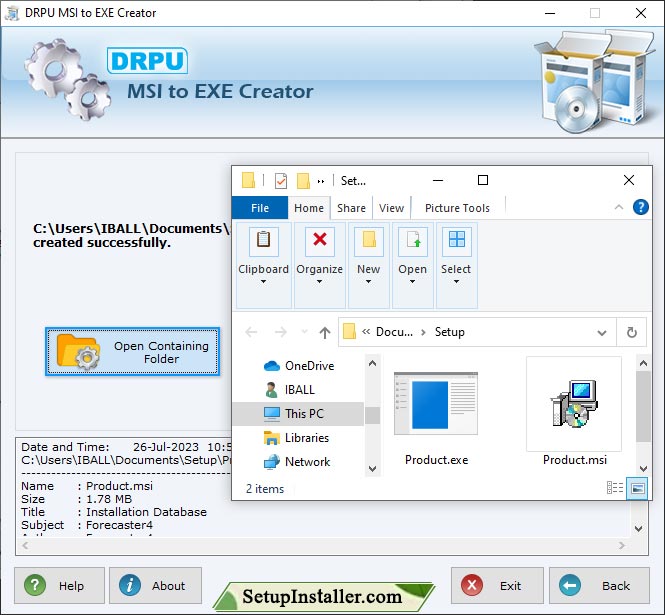The width and height of the screenshot is (665, 615).
Task: Open the View ribbon tab
Action: [x=391, y=208]
